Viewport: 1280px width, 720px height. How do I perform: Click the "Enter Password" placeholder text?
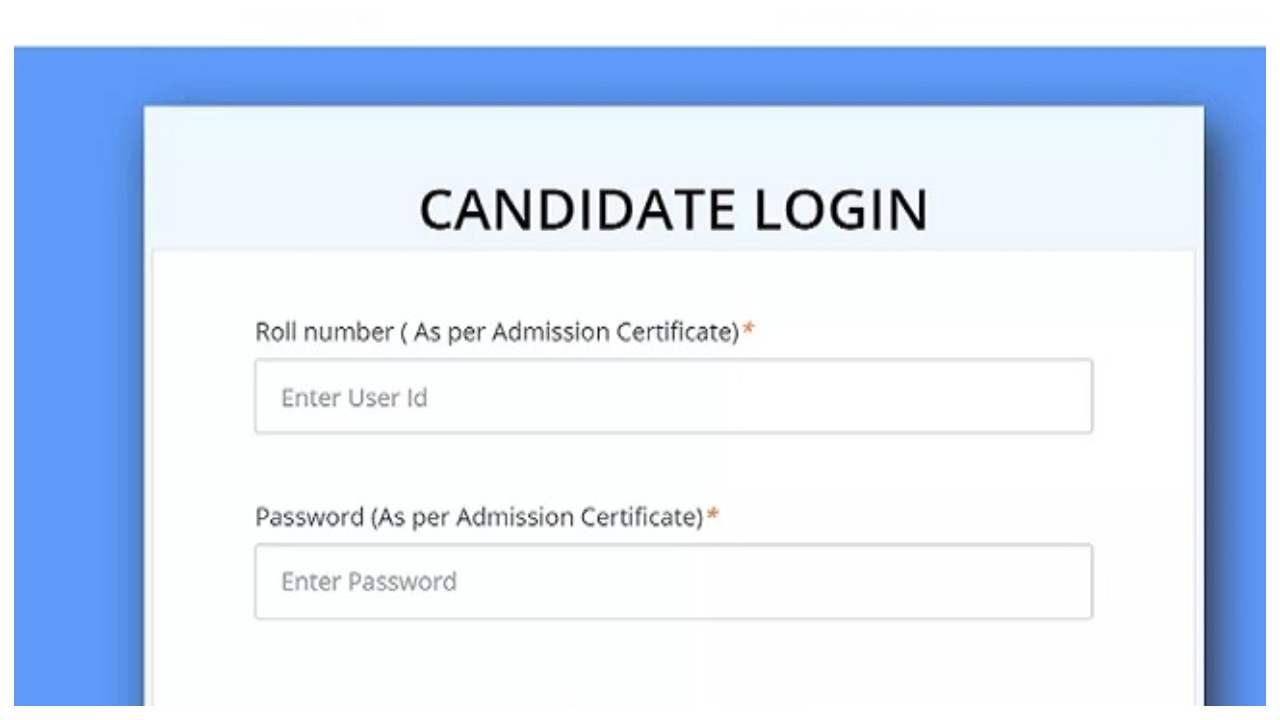click(368, 582)
